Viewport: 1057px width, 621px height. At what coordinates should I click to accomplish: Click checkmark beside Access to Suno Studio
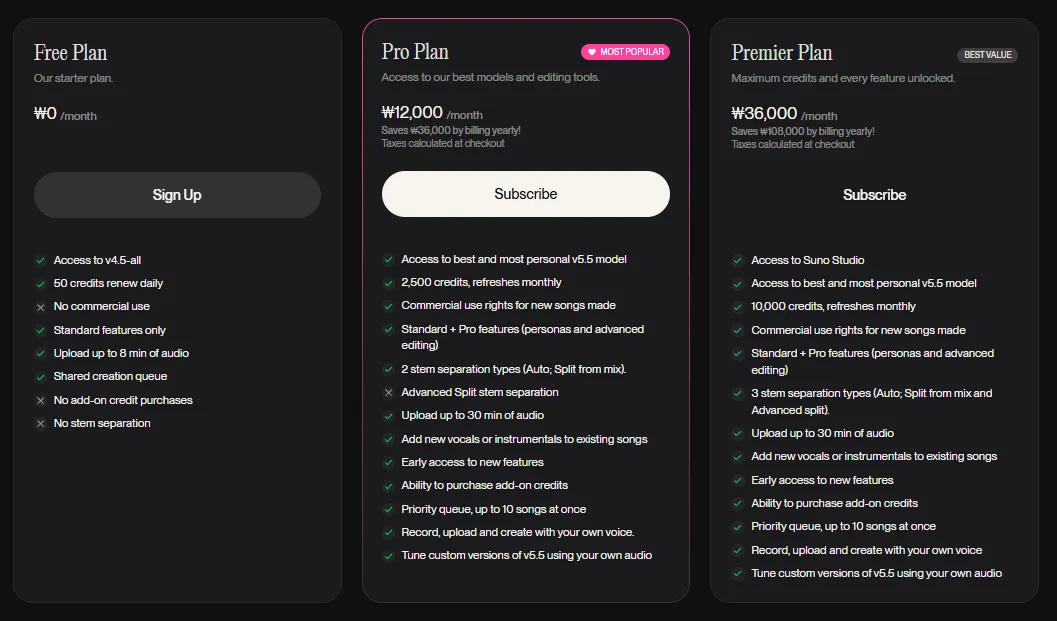coord(737,260)
